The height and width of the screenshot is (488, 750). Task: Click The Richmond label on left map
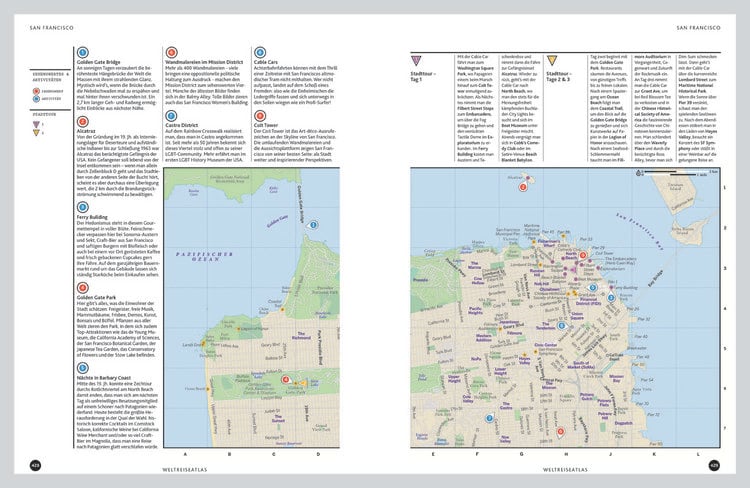tap(301, 335)
